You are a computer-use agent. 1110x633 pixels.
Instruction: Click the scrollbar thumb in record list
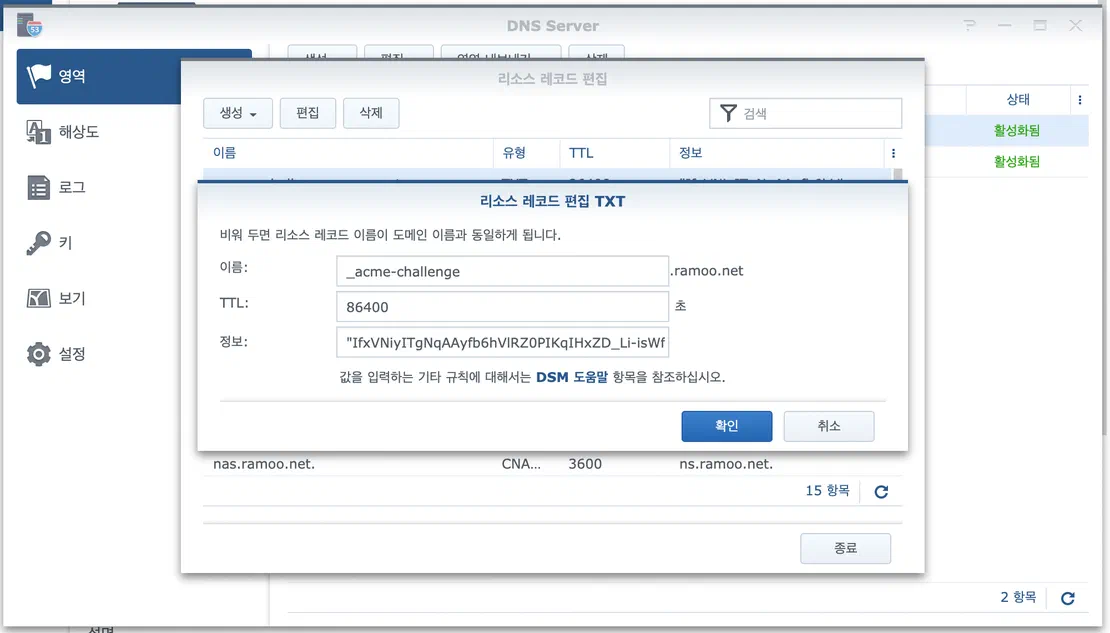coord(898,175)
